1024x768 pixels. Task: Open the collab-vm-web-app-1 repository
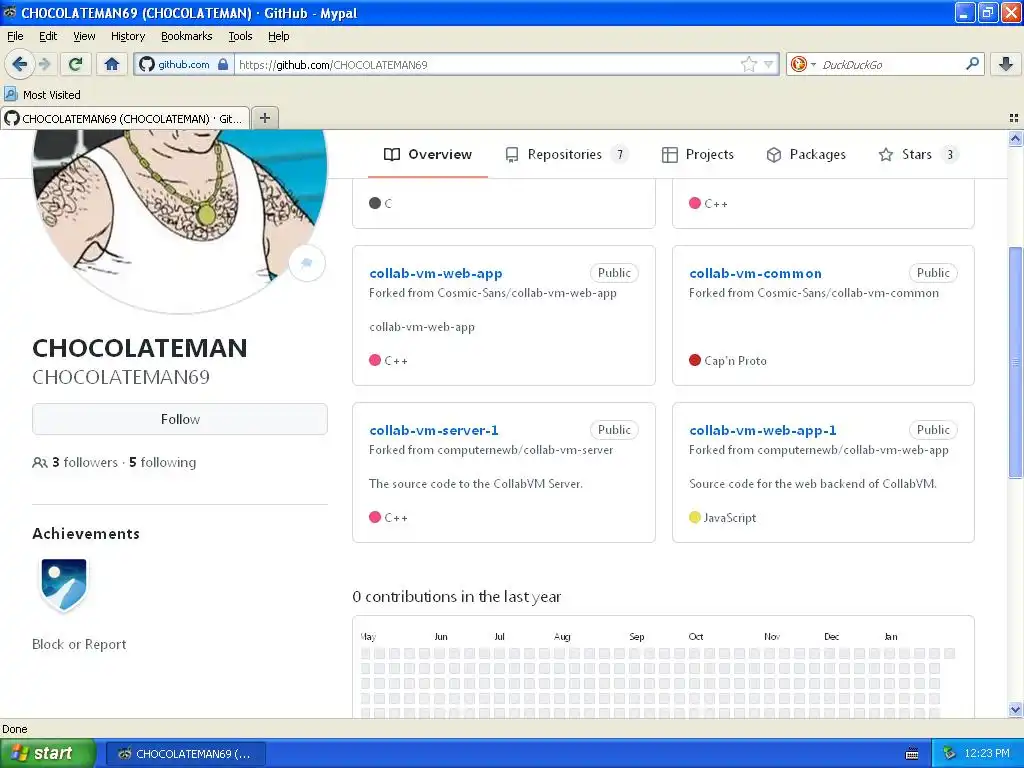click(763, 430)
